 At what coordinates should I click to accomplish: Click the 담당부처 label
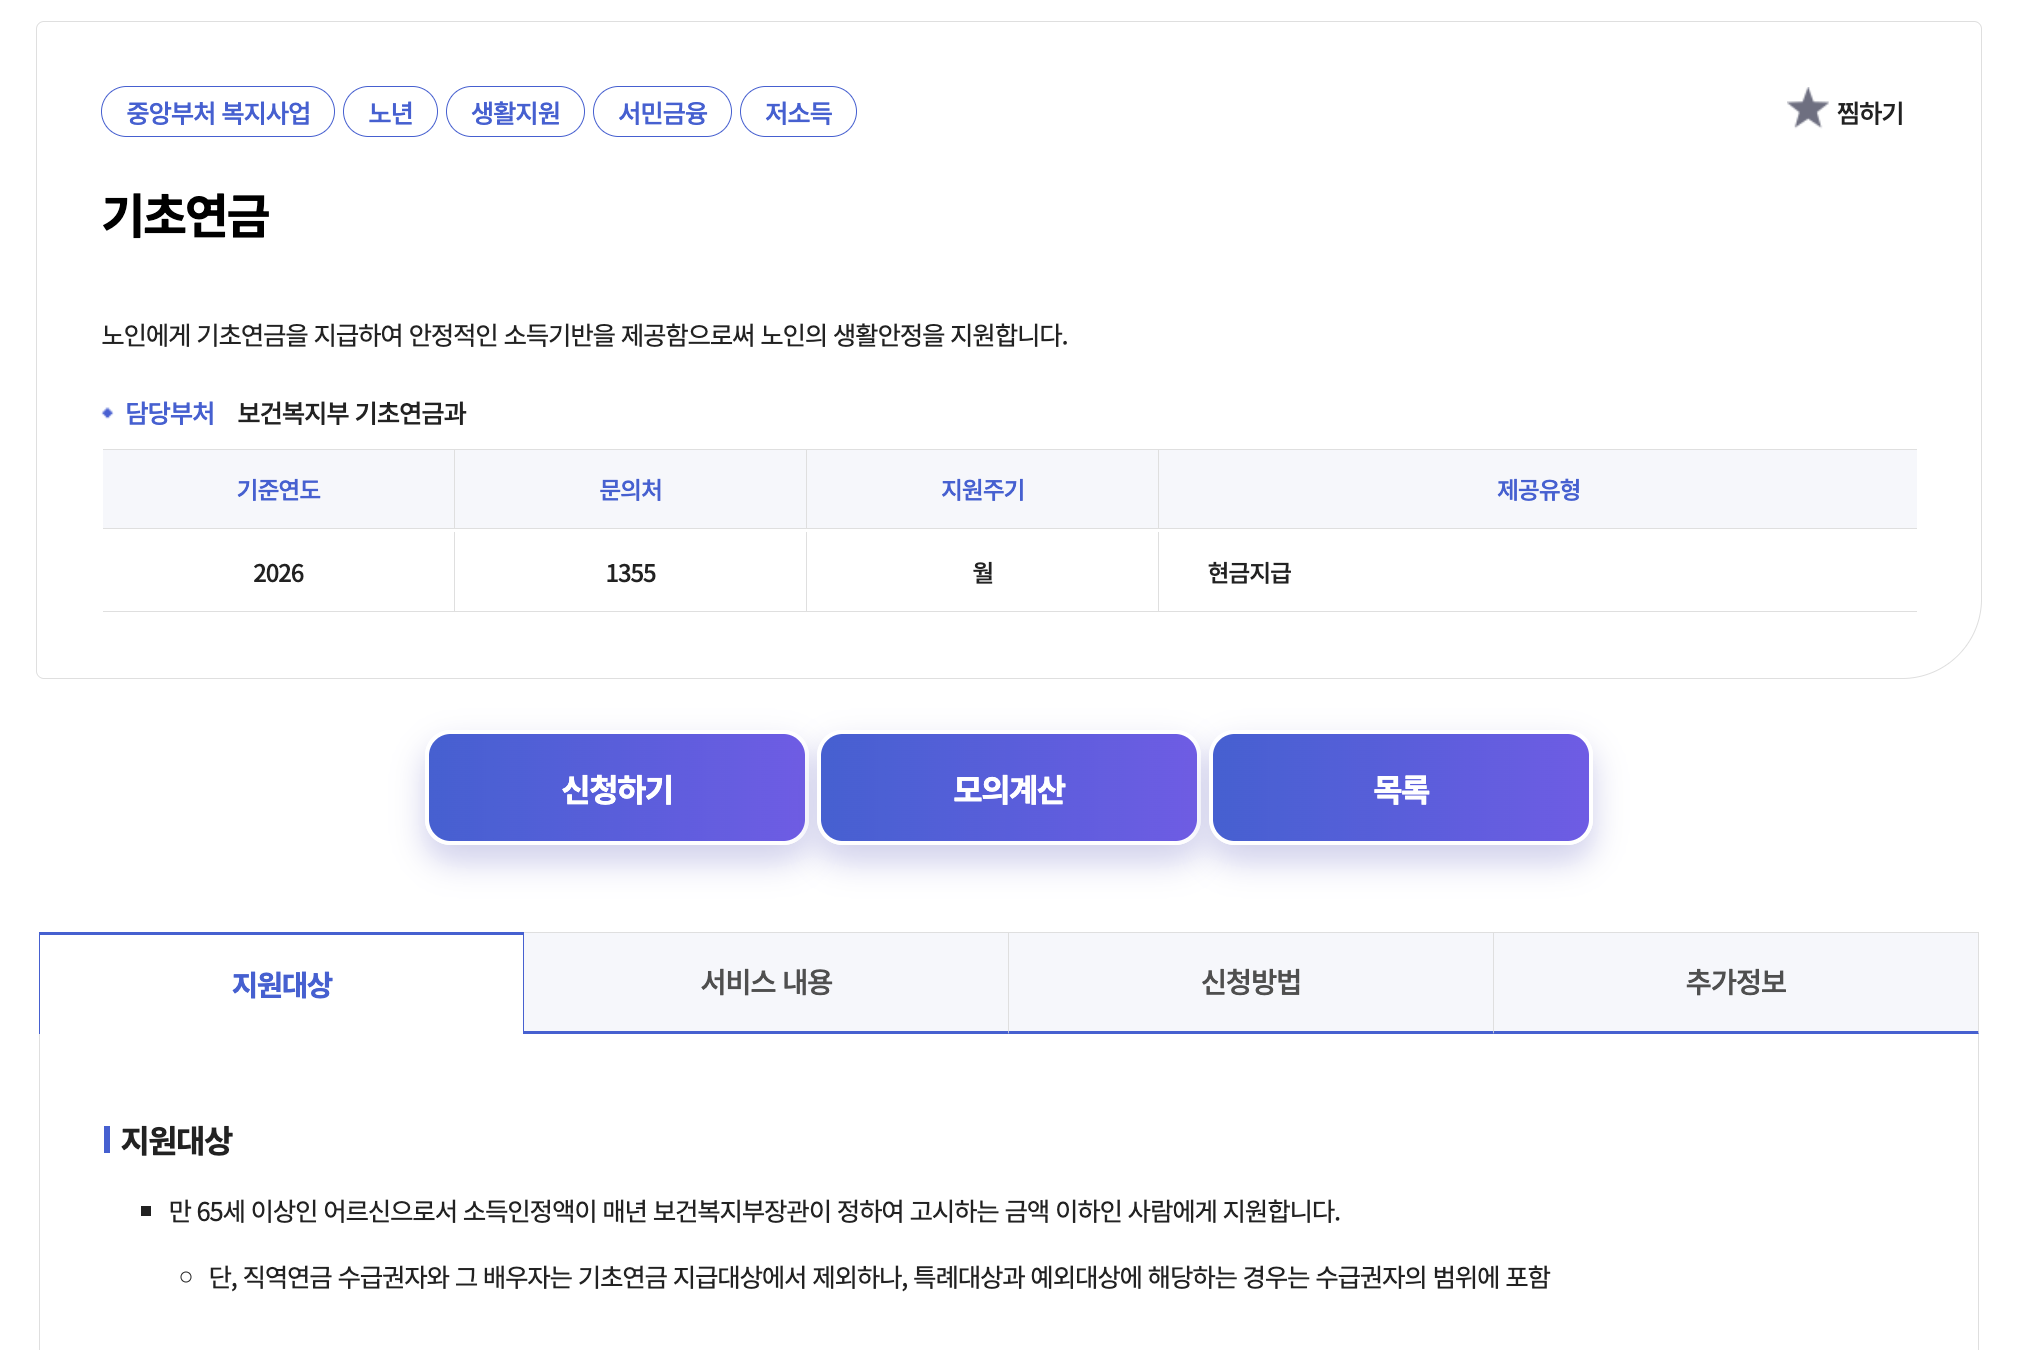(170, 413)
